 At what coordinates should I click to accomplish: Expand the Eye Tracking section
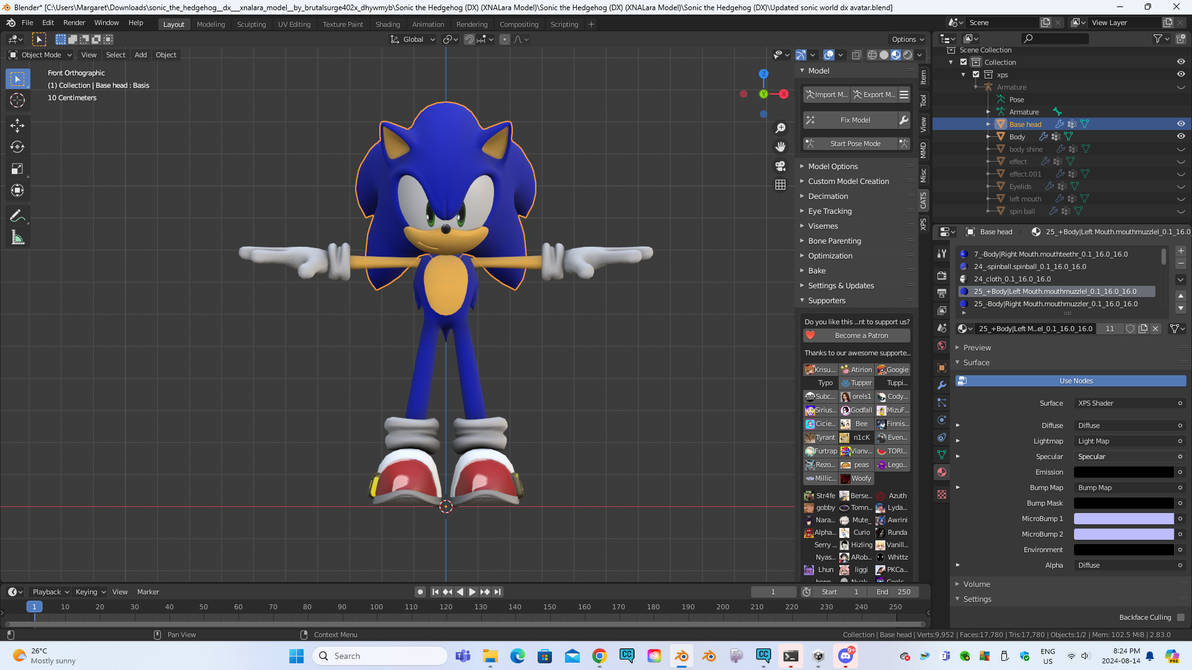832,211
